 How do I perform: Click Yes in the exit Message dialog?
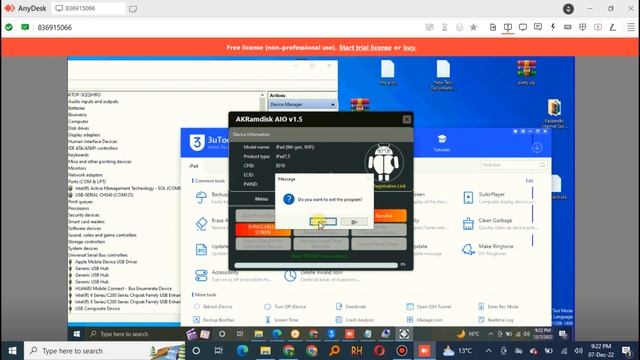323,222
